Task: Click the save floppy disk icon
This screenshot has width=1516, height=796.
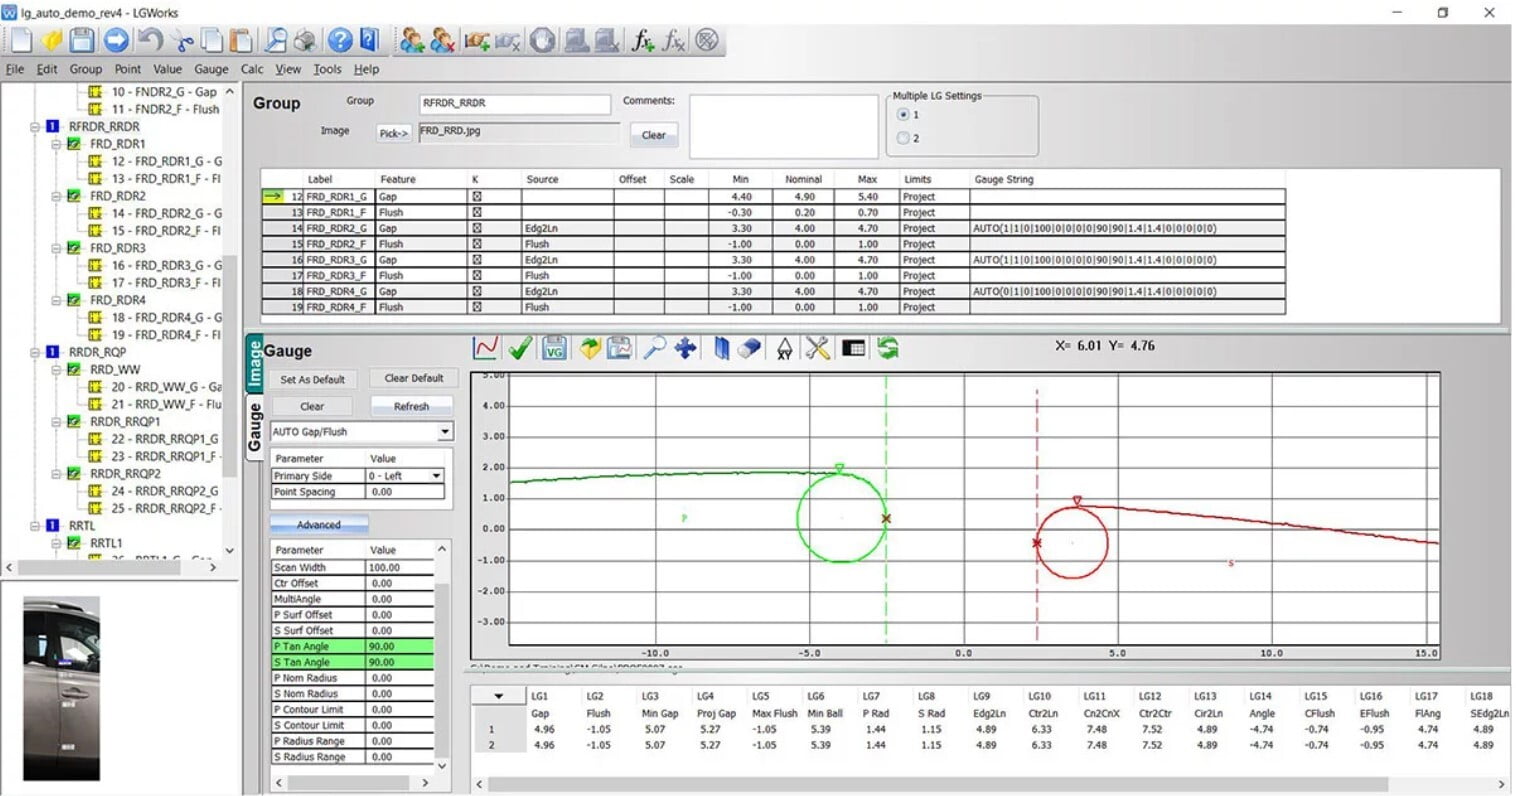Action: pos(82,41)
